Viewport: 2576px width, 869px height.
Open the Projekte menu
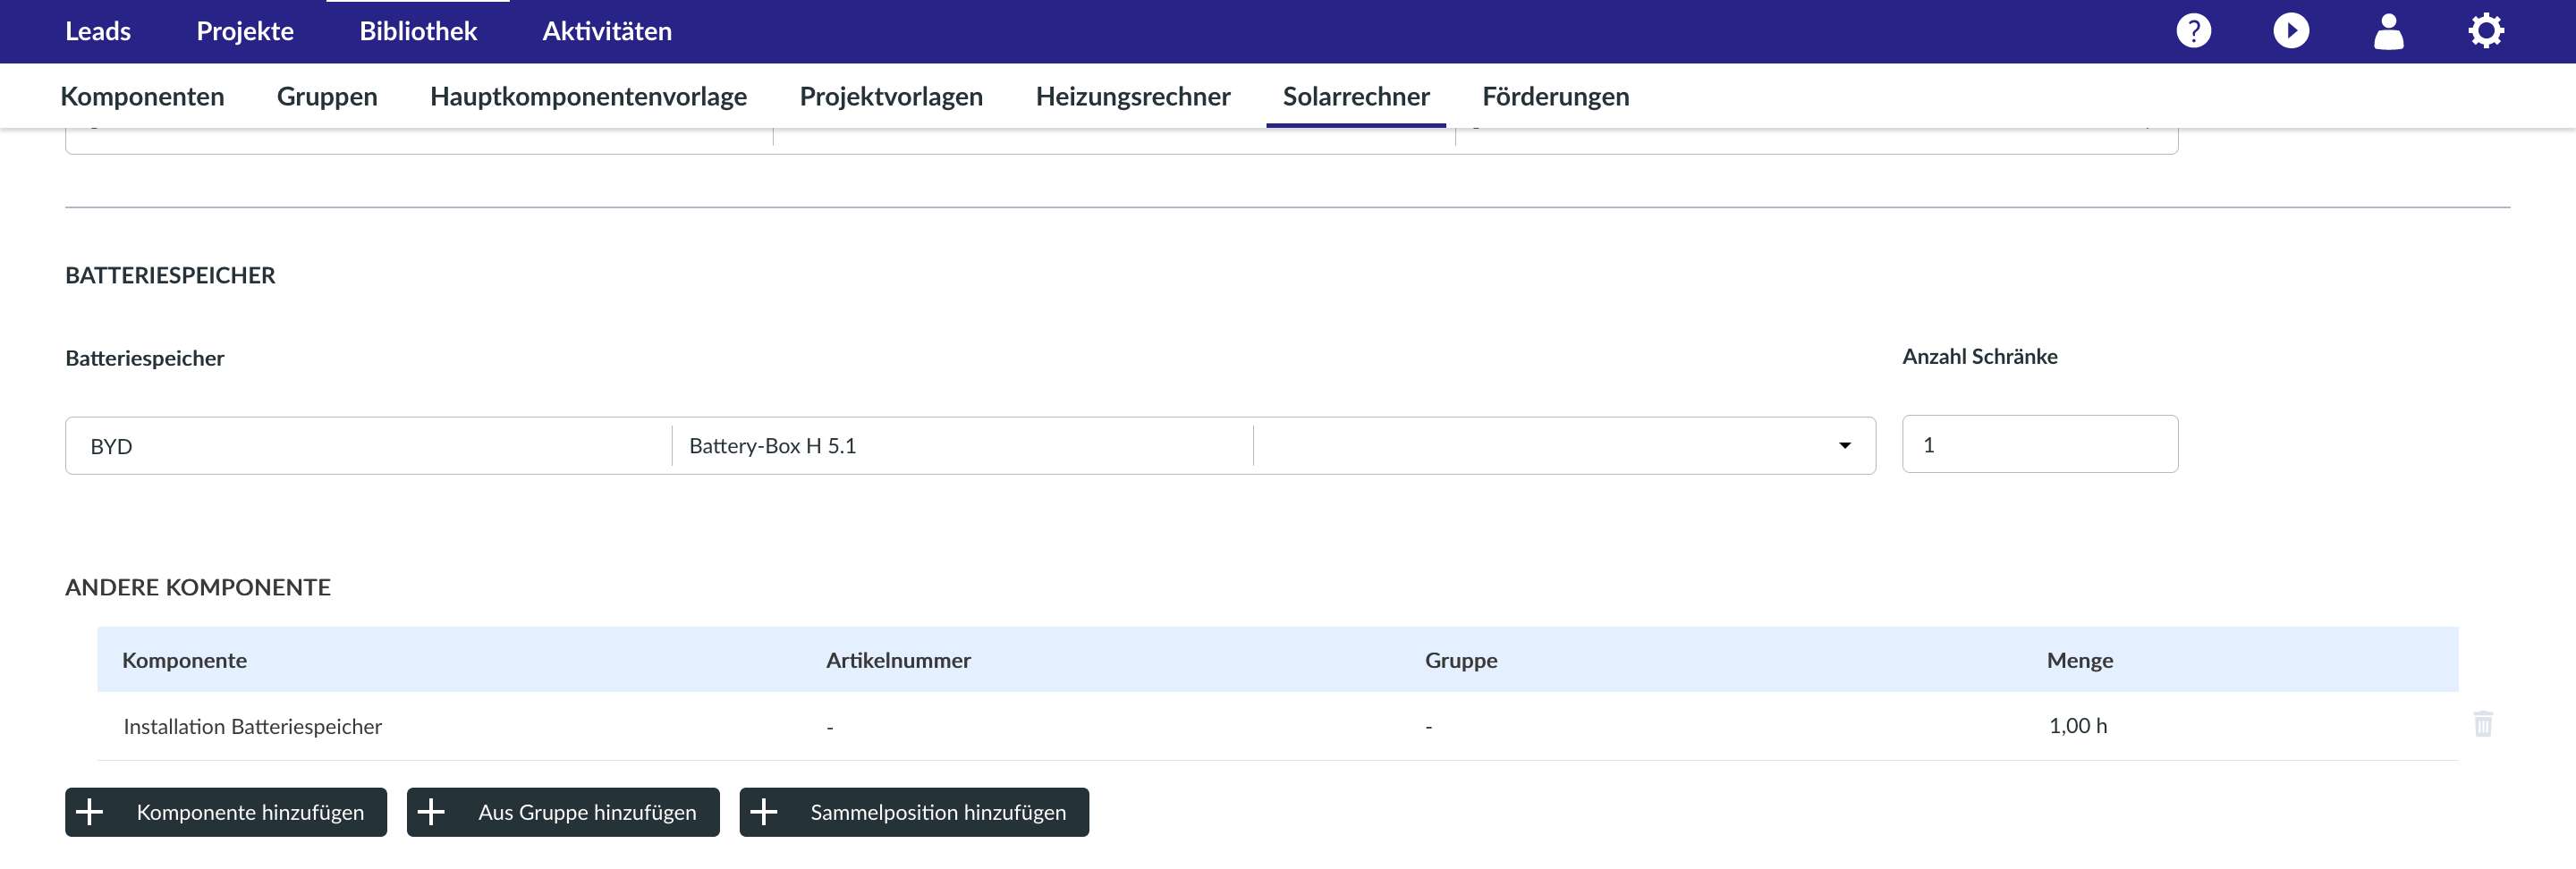click(x=245, y=31)
